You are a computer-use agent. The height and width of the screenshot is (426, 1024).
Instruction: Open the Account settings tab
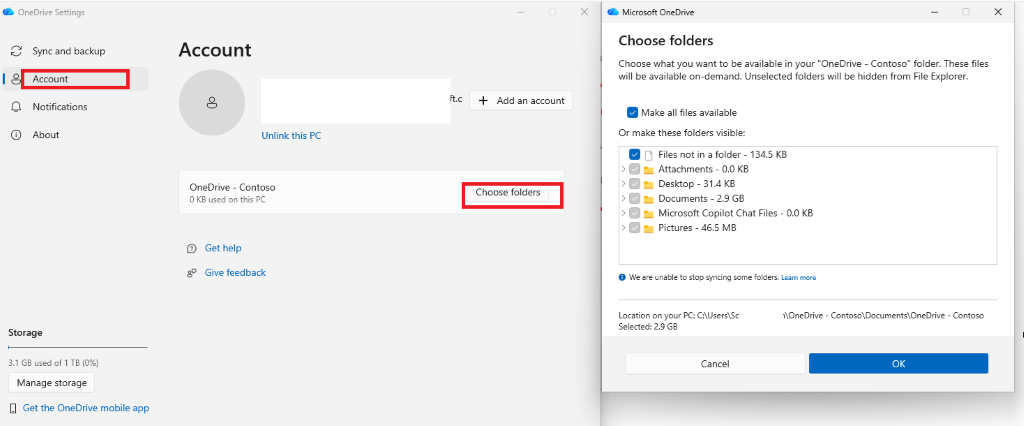coord(76,79)
